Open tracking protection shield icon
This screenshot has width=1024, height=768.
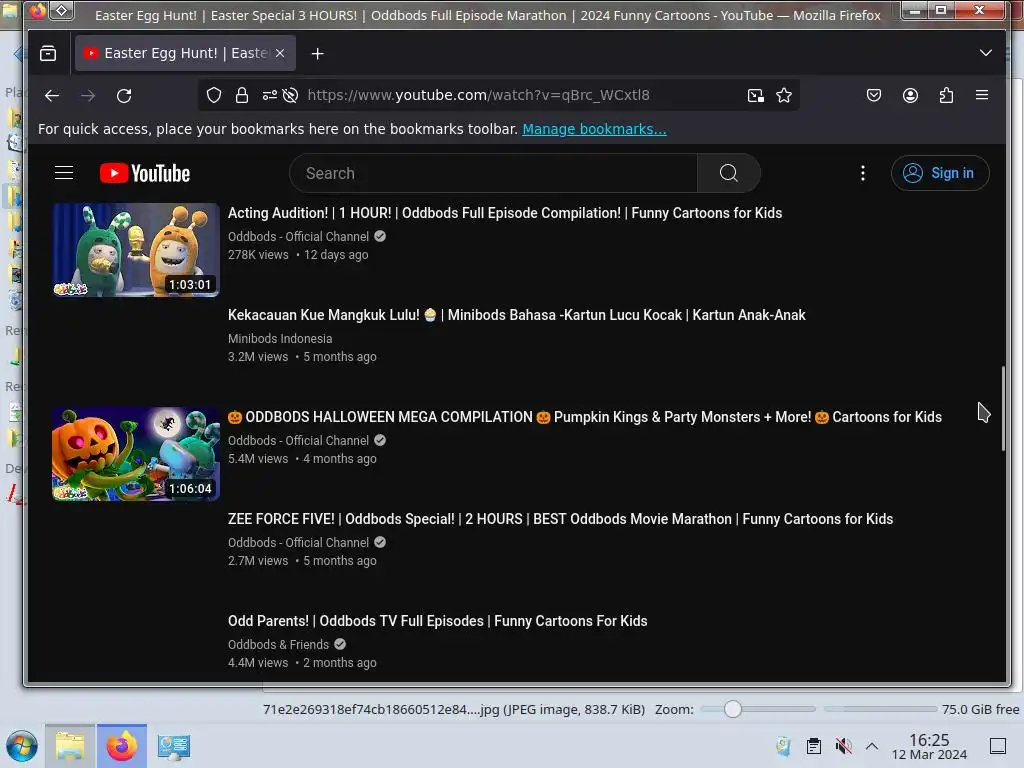tap(214, 95)
